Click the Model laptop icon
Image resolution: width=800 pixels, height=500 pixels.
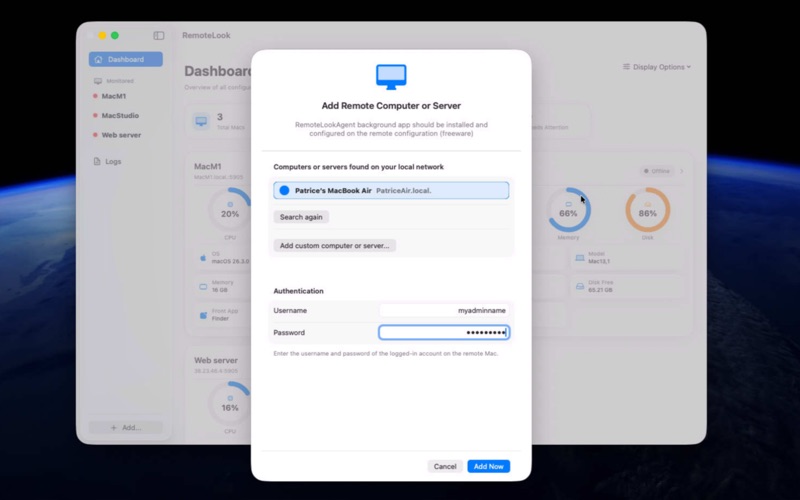point(580,258)
